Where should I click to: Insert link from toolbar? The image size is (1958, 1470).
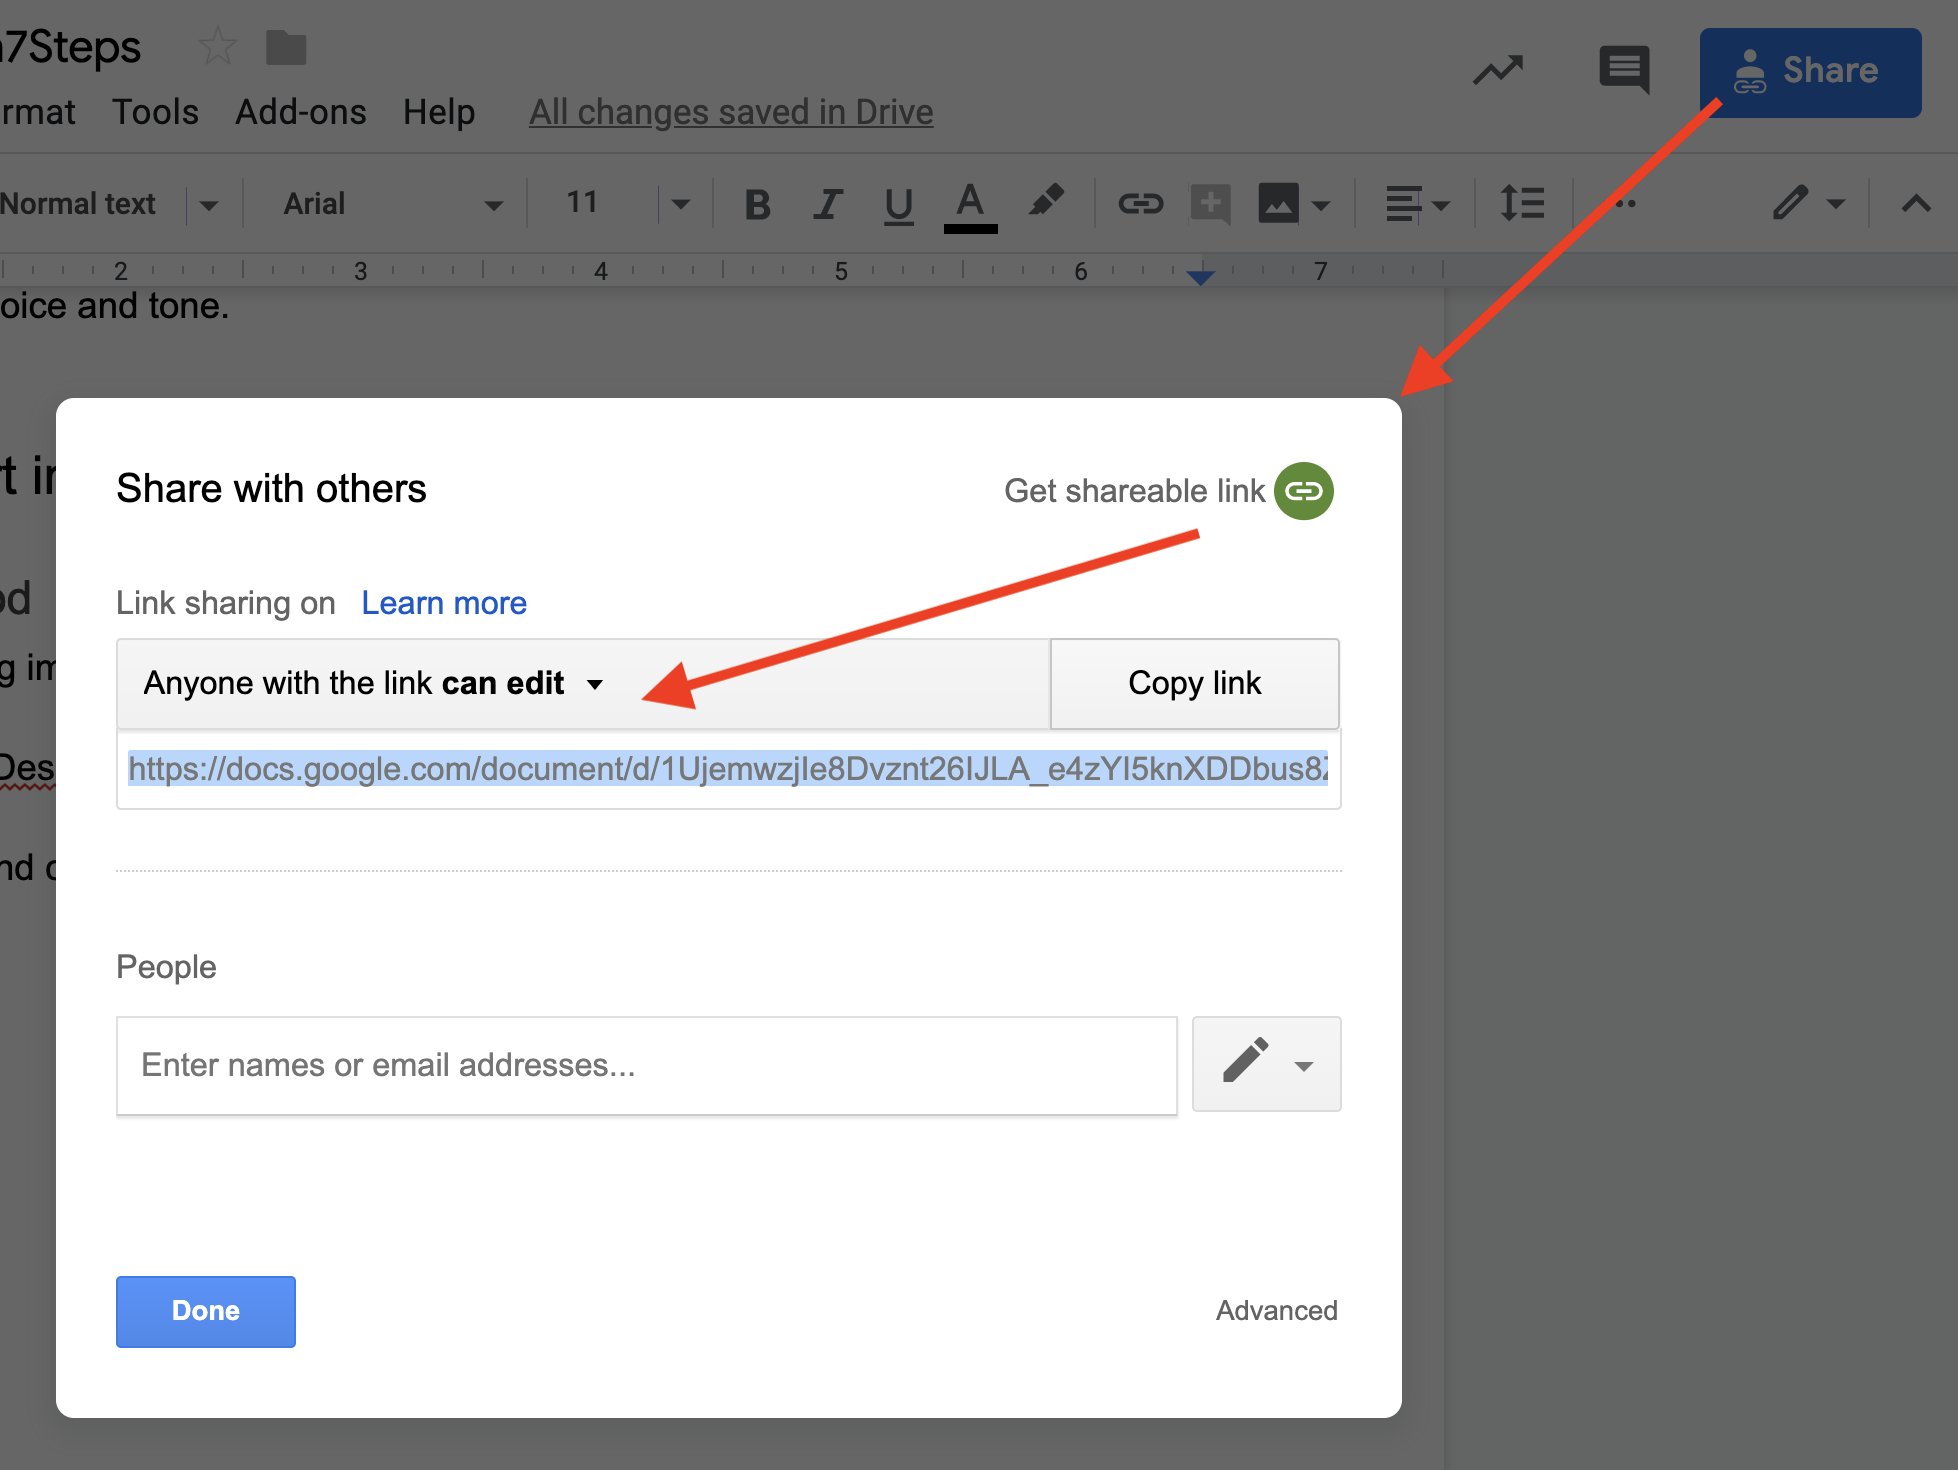1141,204
